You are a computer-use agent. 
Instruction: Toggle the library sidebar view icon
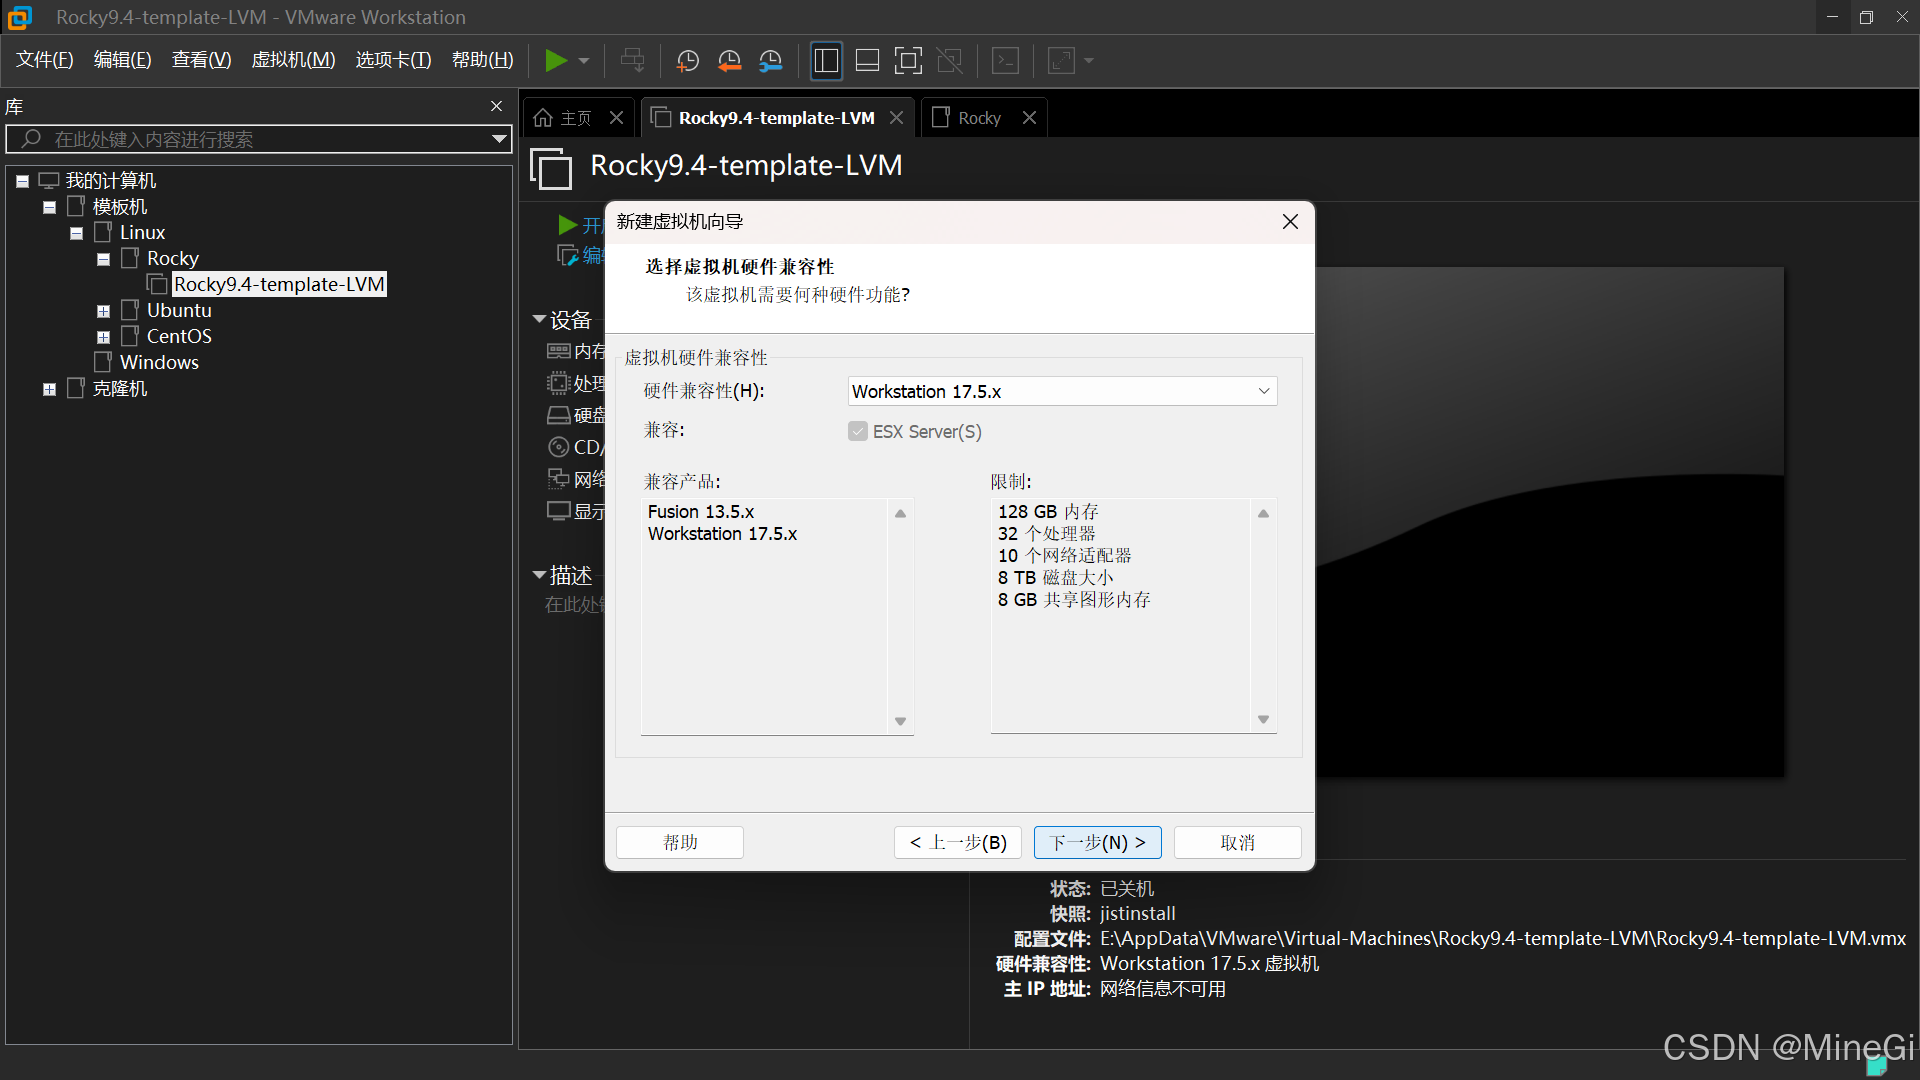coord(826,61)
